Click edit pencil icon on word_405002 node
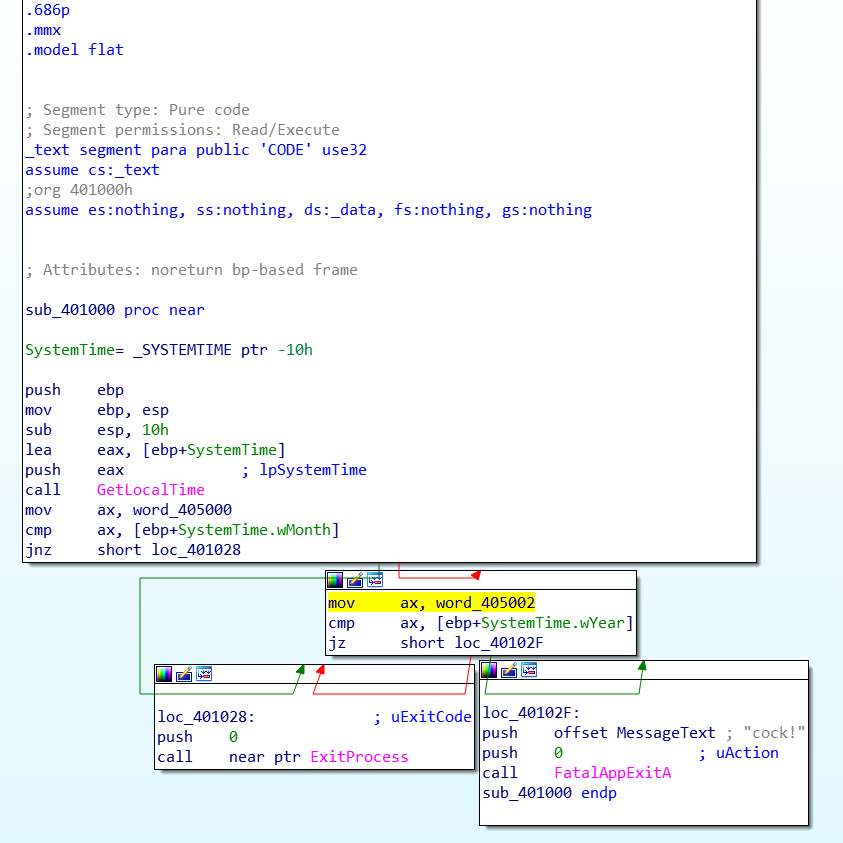The height and width of the screenshot is (843, 843). (355, 580)
